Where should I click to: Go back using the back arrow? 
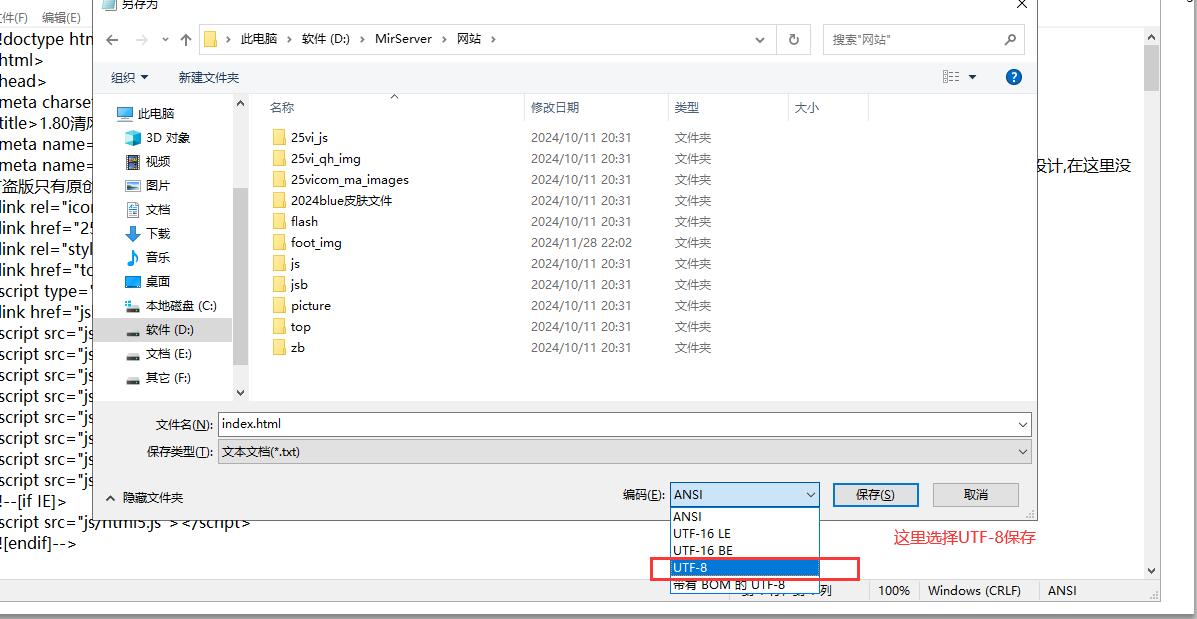click(112, 39)
